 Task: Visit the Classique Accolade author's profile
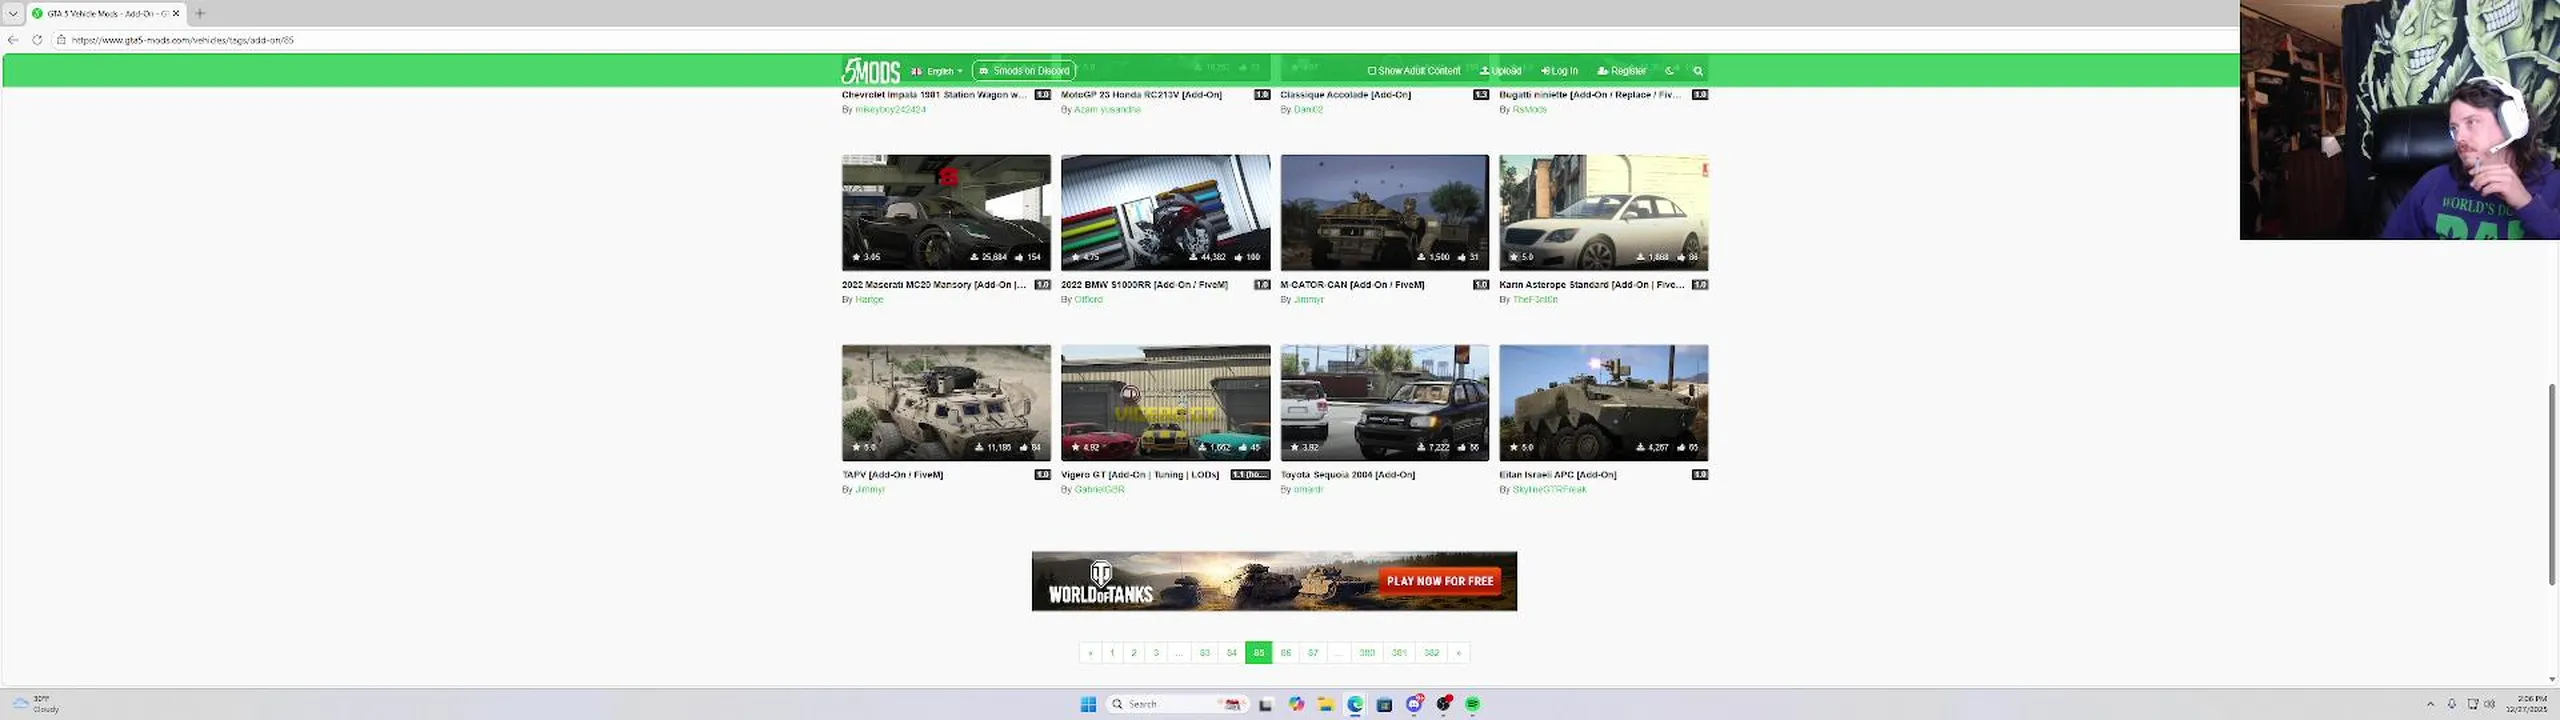pos(1308,110)
